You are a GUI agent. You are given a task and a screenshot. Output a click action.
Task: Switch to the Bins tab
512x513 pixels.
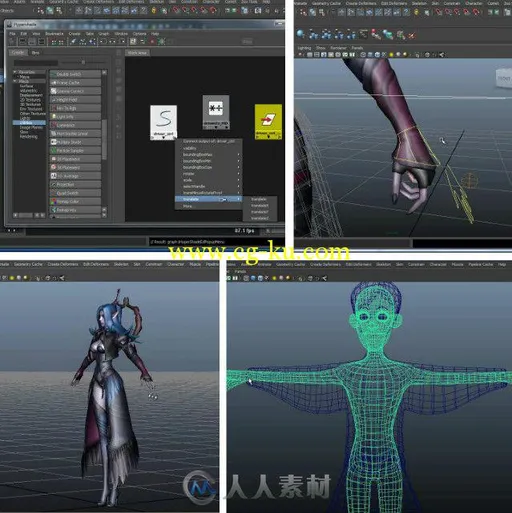(36, 53)
